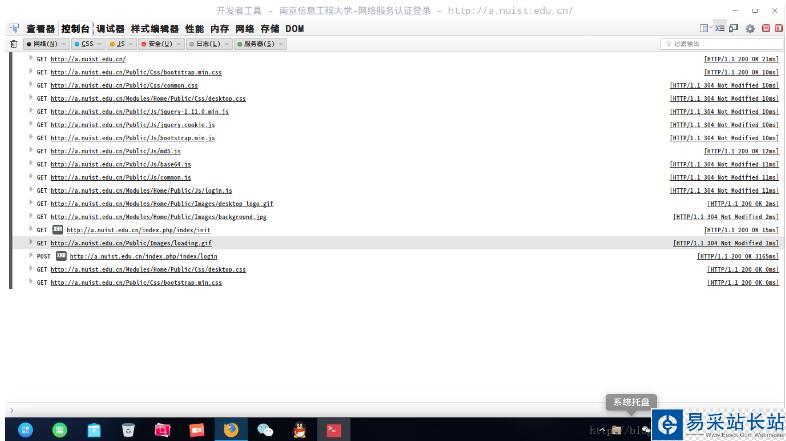This screenshot has height=441, width=786.
Task: Click XHR badge on index/init request
Action: click(x=58, y=230)
